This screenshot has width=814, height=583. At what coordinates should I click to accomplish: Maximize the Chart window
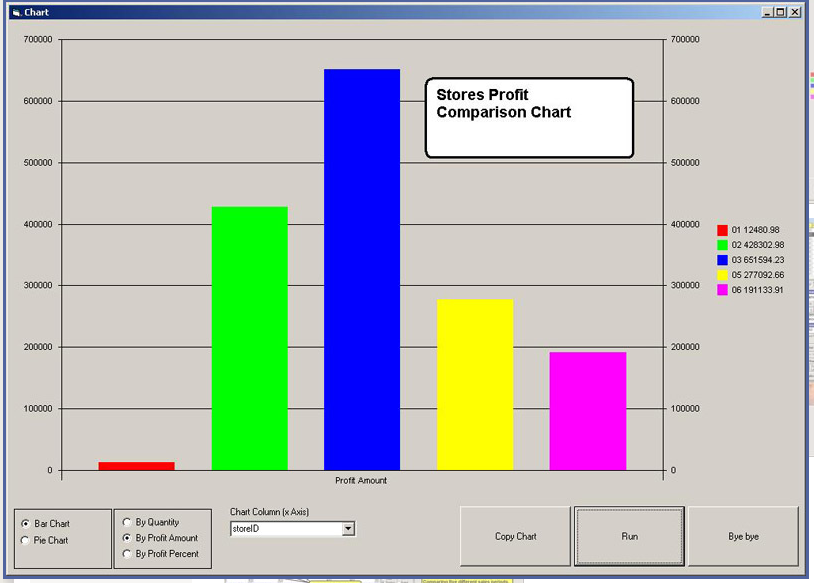point(781,12)
